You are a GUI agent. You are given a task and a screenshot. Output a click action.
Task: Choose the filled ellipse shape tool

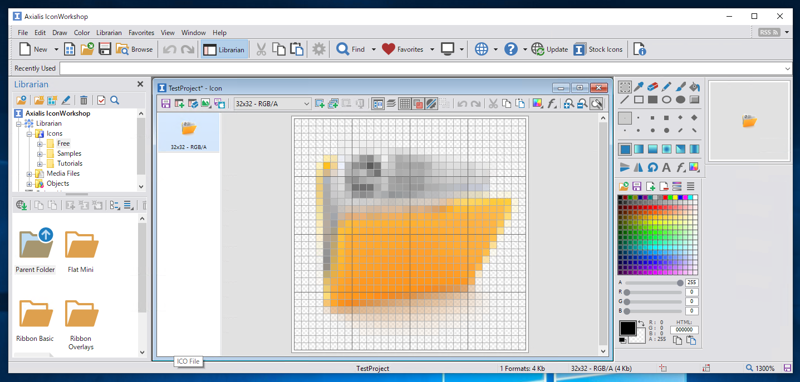click(680, 100)
